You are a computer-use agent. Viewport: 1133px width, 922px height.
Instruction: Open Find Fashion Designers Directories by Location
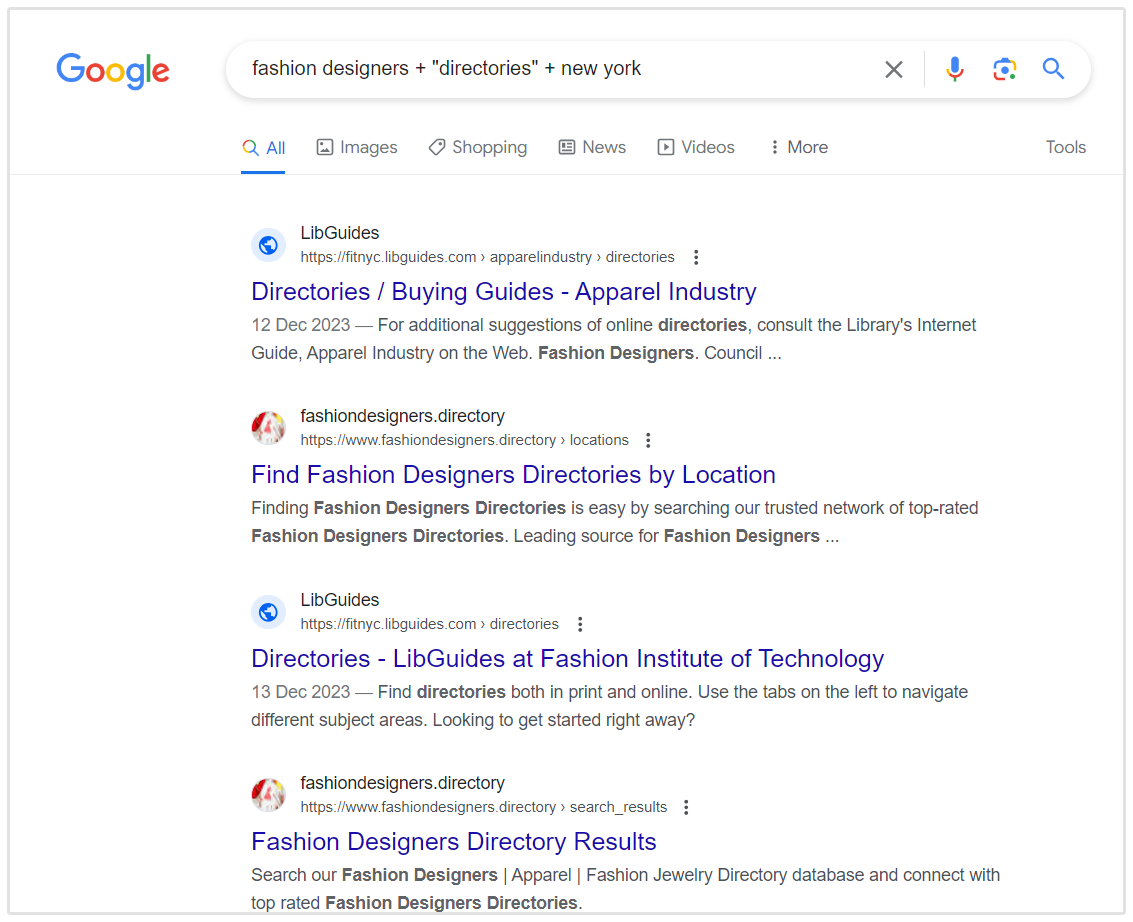coord(513,475)
